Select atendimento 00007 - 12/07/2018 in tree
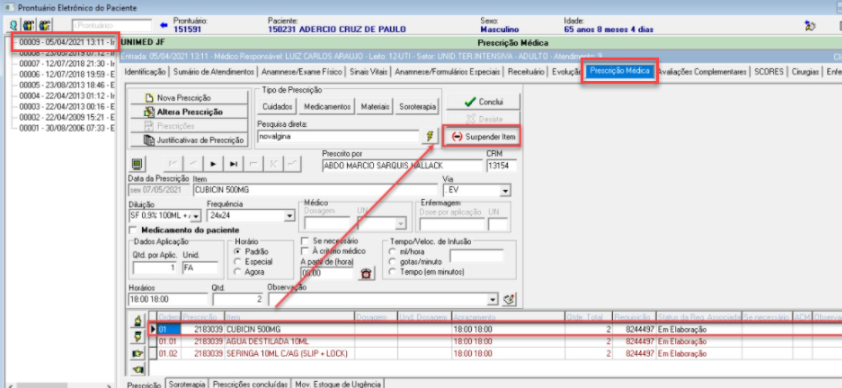This screenshot has height=388, width=842. (67, 63)
